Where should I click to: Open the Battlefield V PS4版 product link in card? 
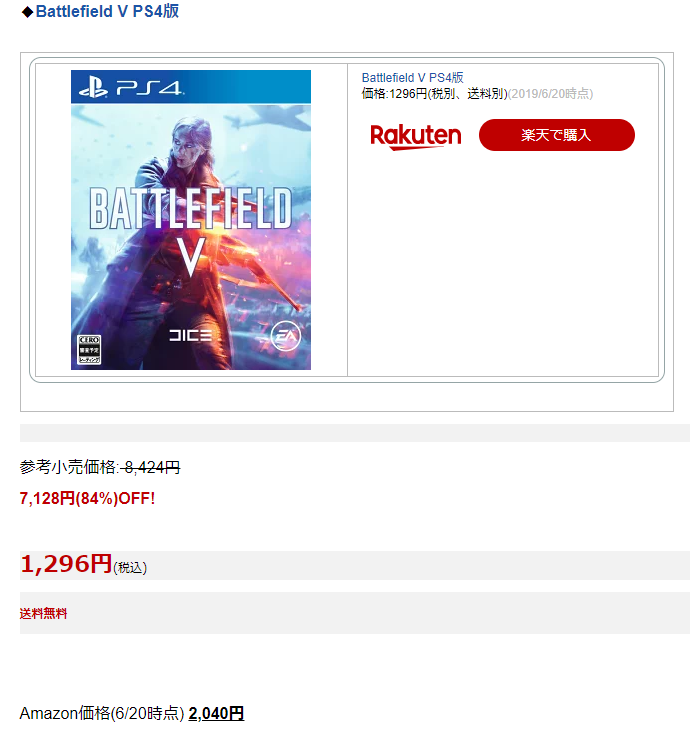(x=412, y=77)
